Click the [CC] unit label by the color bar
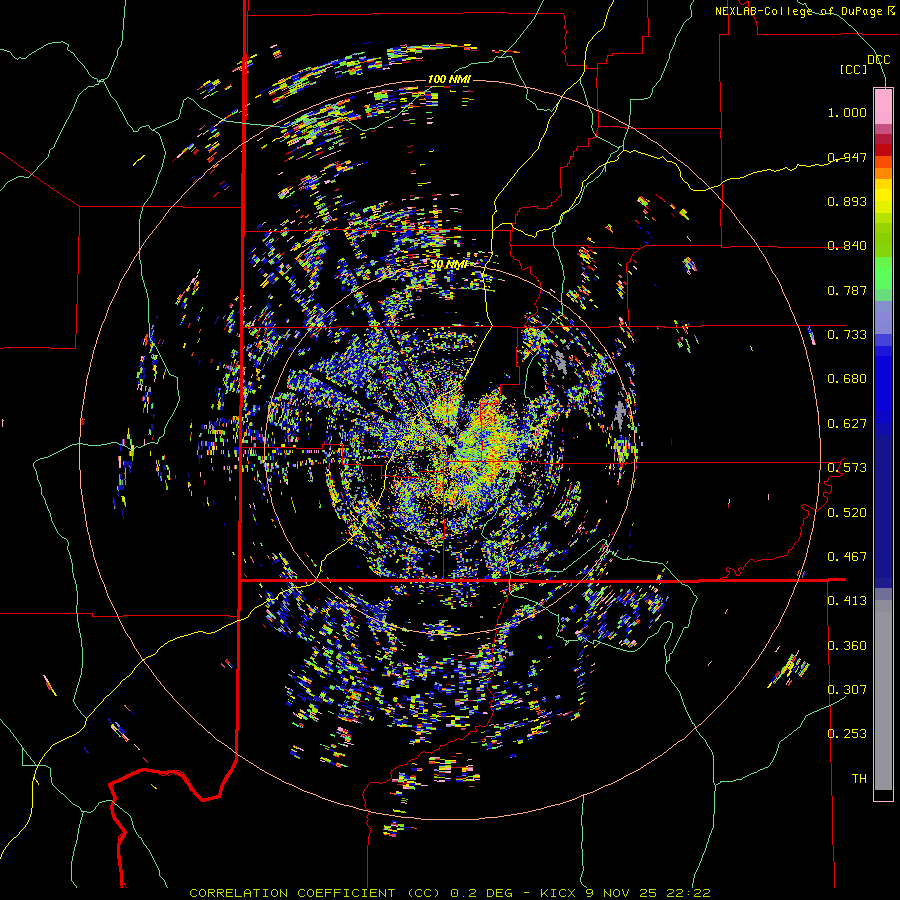The height and width of the screenshot is (900, 900). (x=854, y=69)
